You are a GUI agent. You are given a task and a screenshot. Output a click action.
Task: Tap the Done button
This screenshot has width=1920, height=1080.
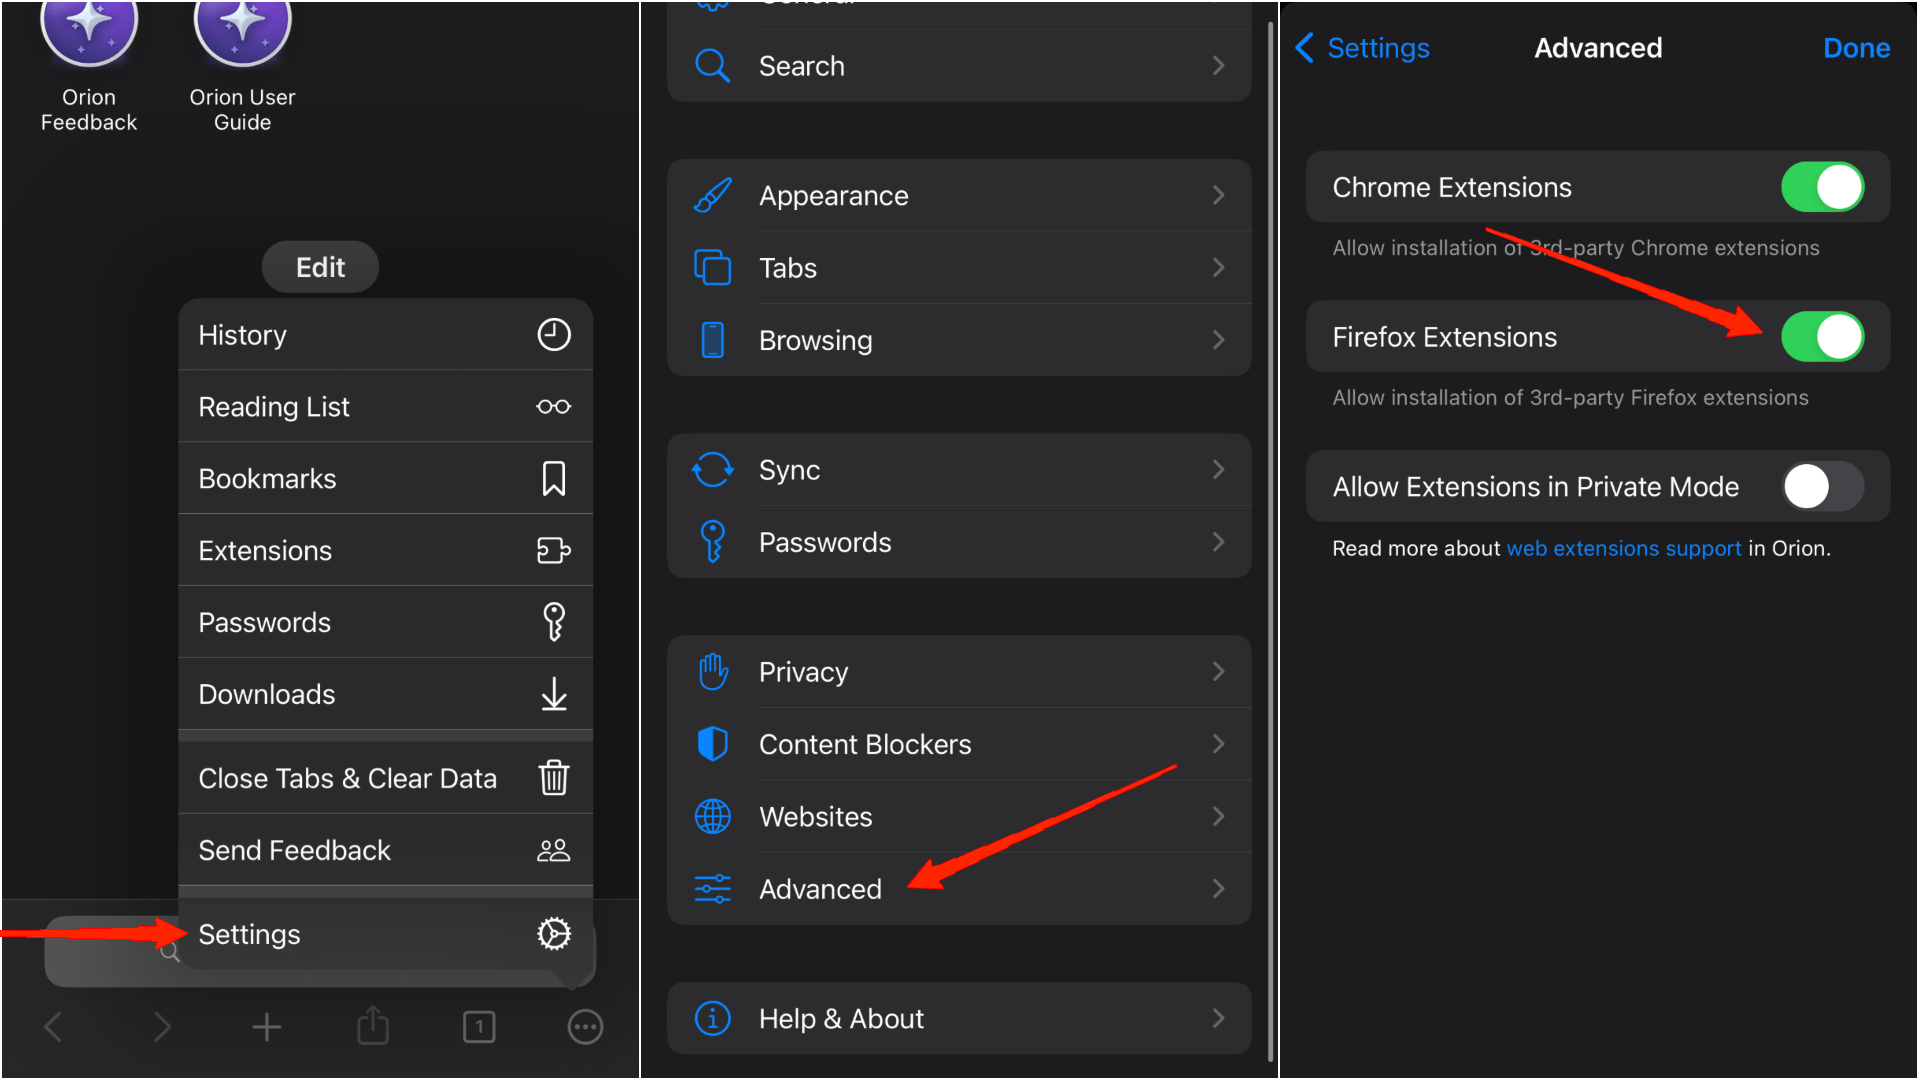(1856, 48)
